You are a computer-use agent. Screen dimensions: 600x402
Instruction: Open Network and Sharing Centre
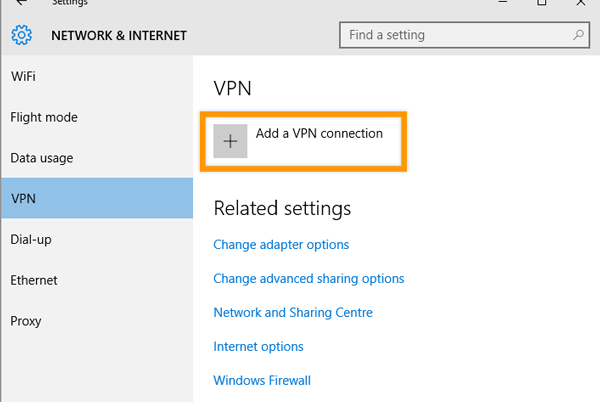[x=293, y=313]
